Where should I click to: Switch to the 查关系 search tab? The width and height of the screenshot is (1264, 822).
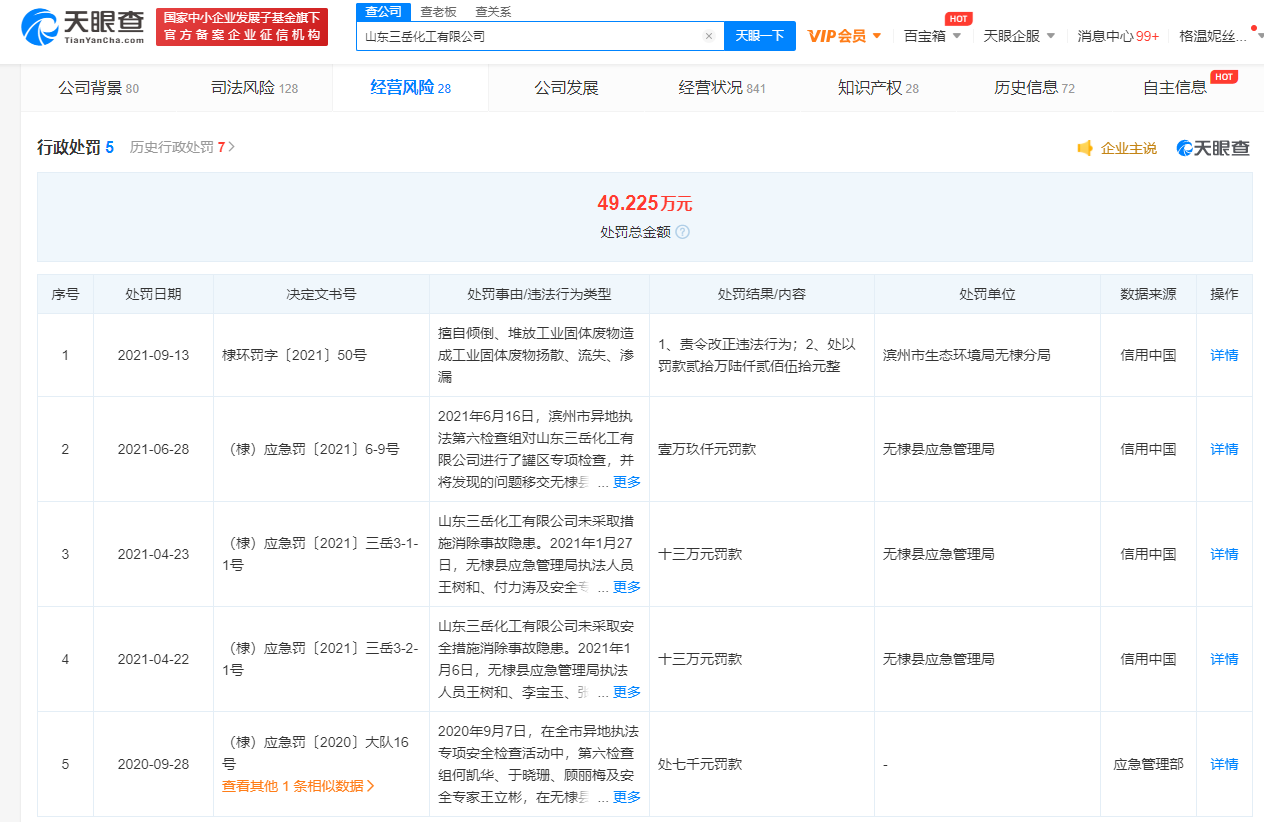pos(493,12)
